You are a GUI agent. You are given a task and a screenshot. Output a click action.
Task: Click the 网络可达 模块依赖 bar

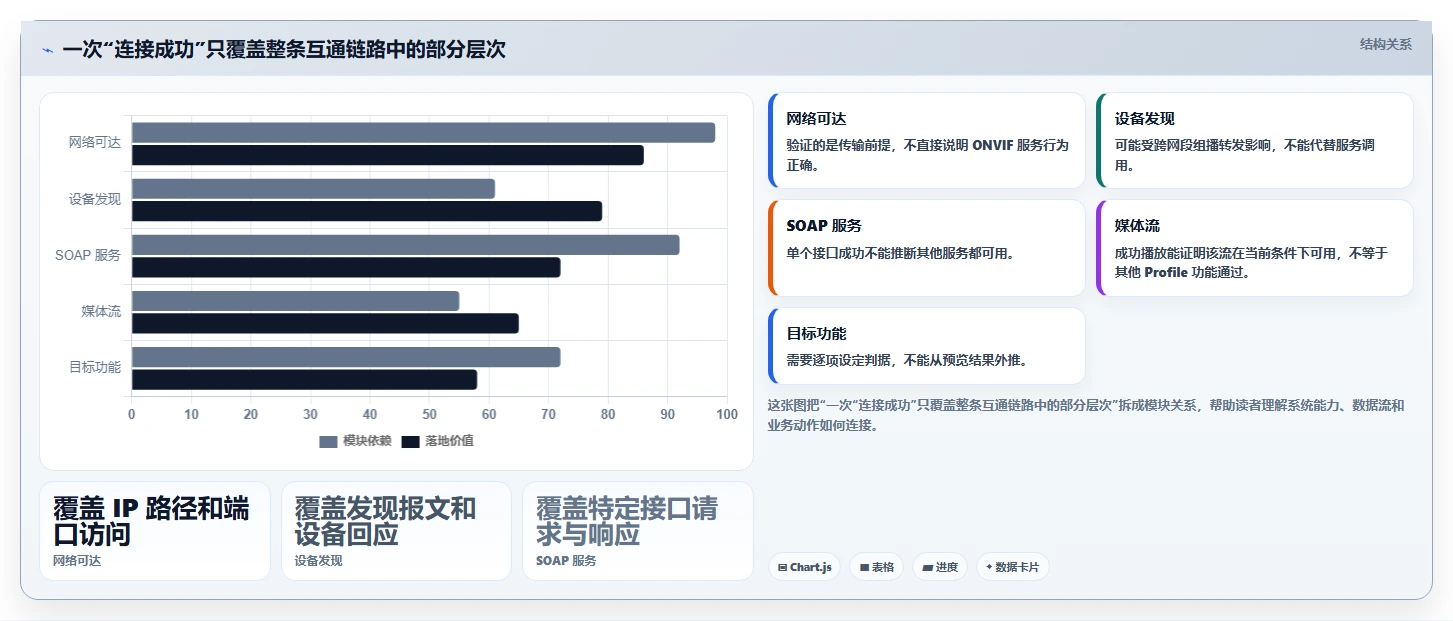click(423, 133)
